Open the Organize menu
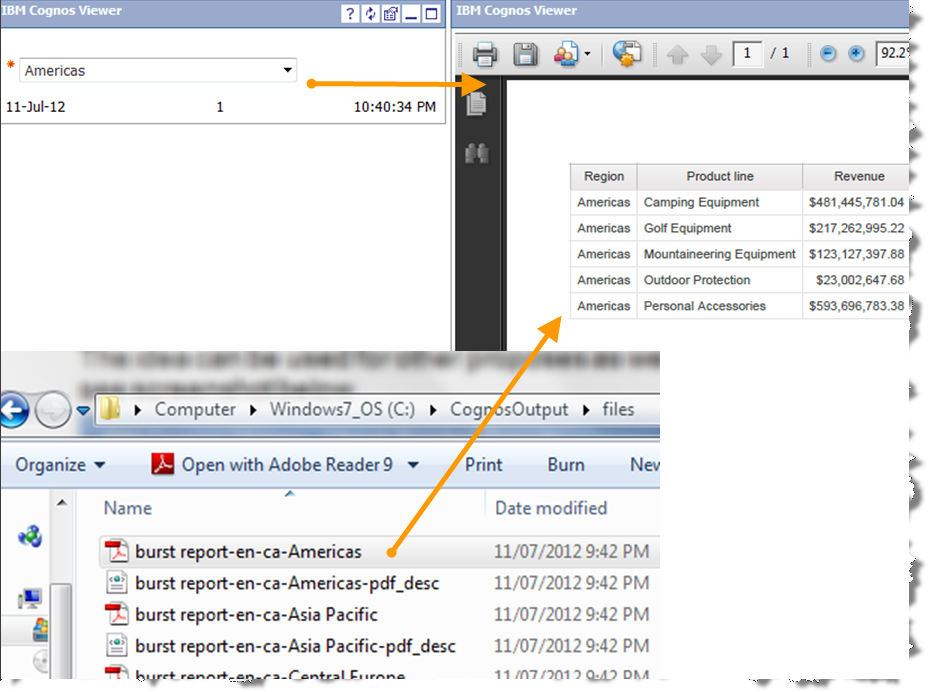Viewport: 928px width, 692px height. 60,465
